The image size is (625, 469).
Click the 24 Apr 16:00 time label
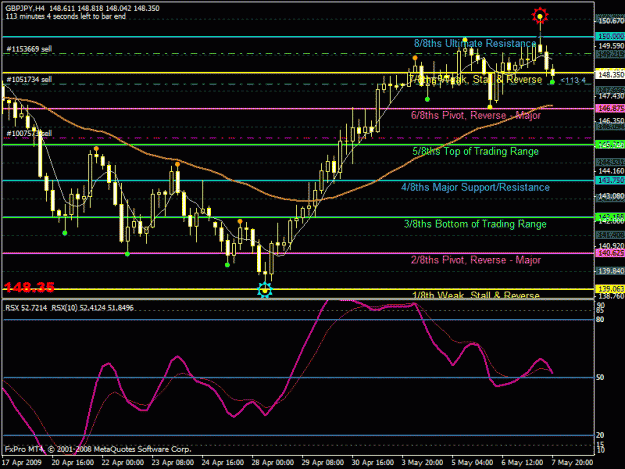223,463
